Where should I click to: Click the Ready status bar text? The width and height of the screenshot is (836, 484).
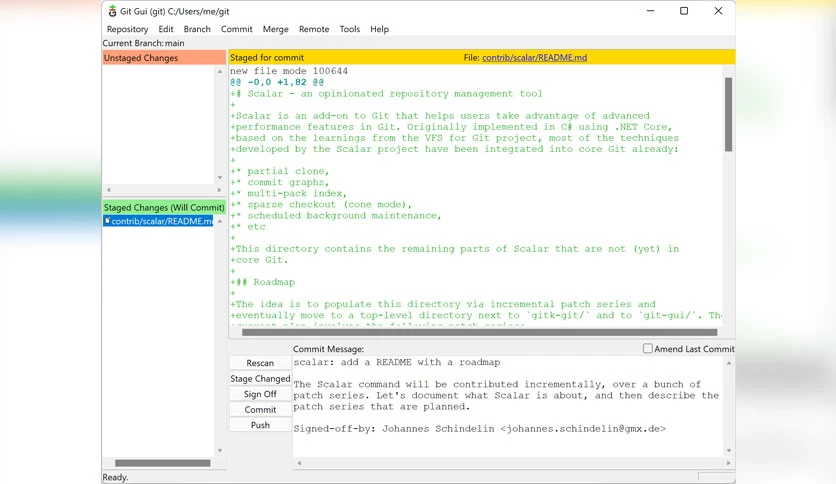coord(115,477)
